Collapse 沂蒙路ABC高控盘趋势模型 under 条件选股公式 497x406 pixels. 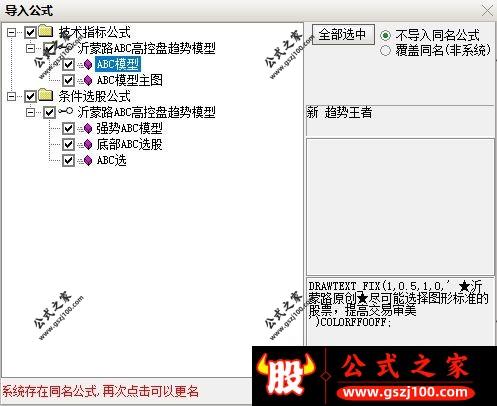[30, 112]
